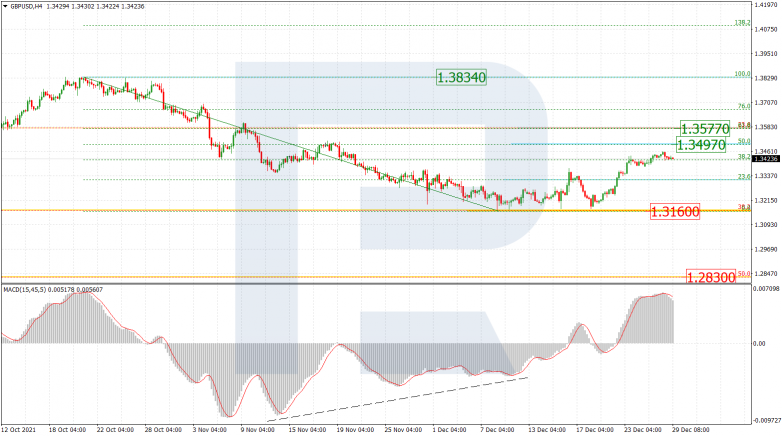This screenshot has height=436, width=782.
Task: Select the MACD(15,45,5) indicator label
Action: [x=24, y=289]
